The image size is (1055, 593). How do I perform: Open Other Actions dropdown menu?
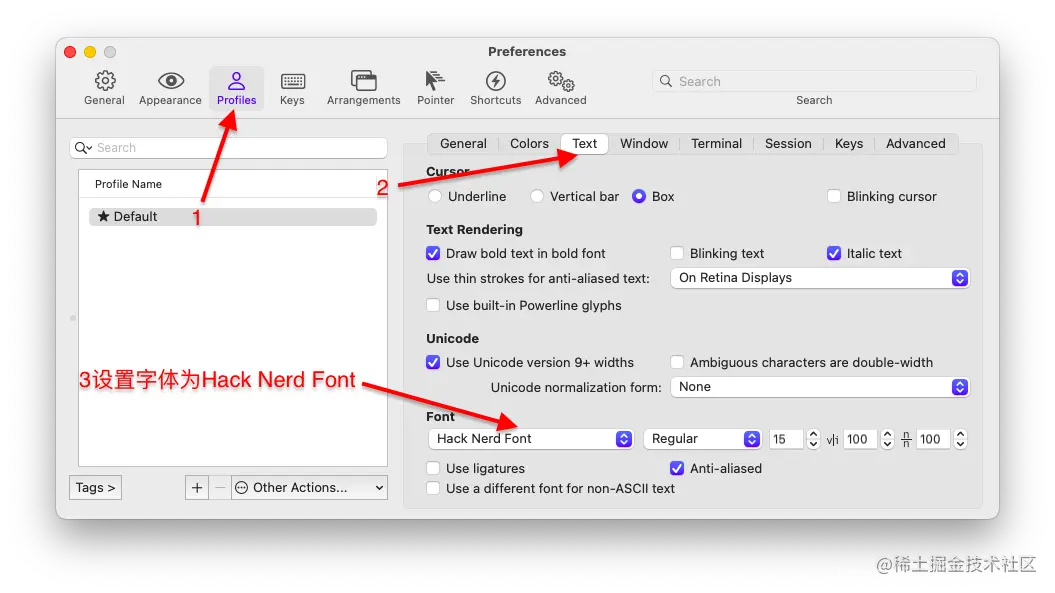[310, 487]
